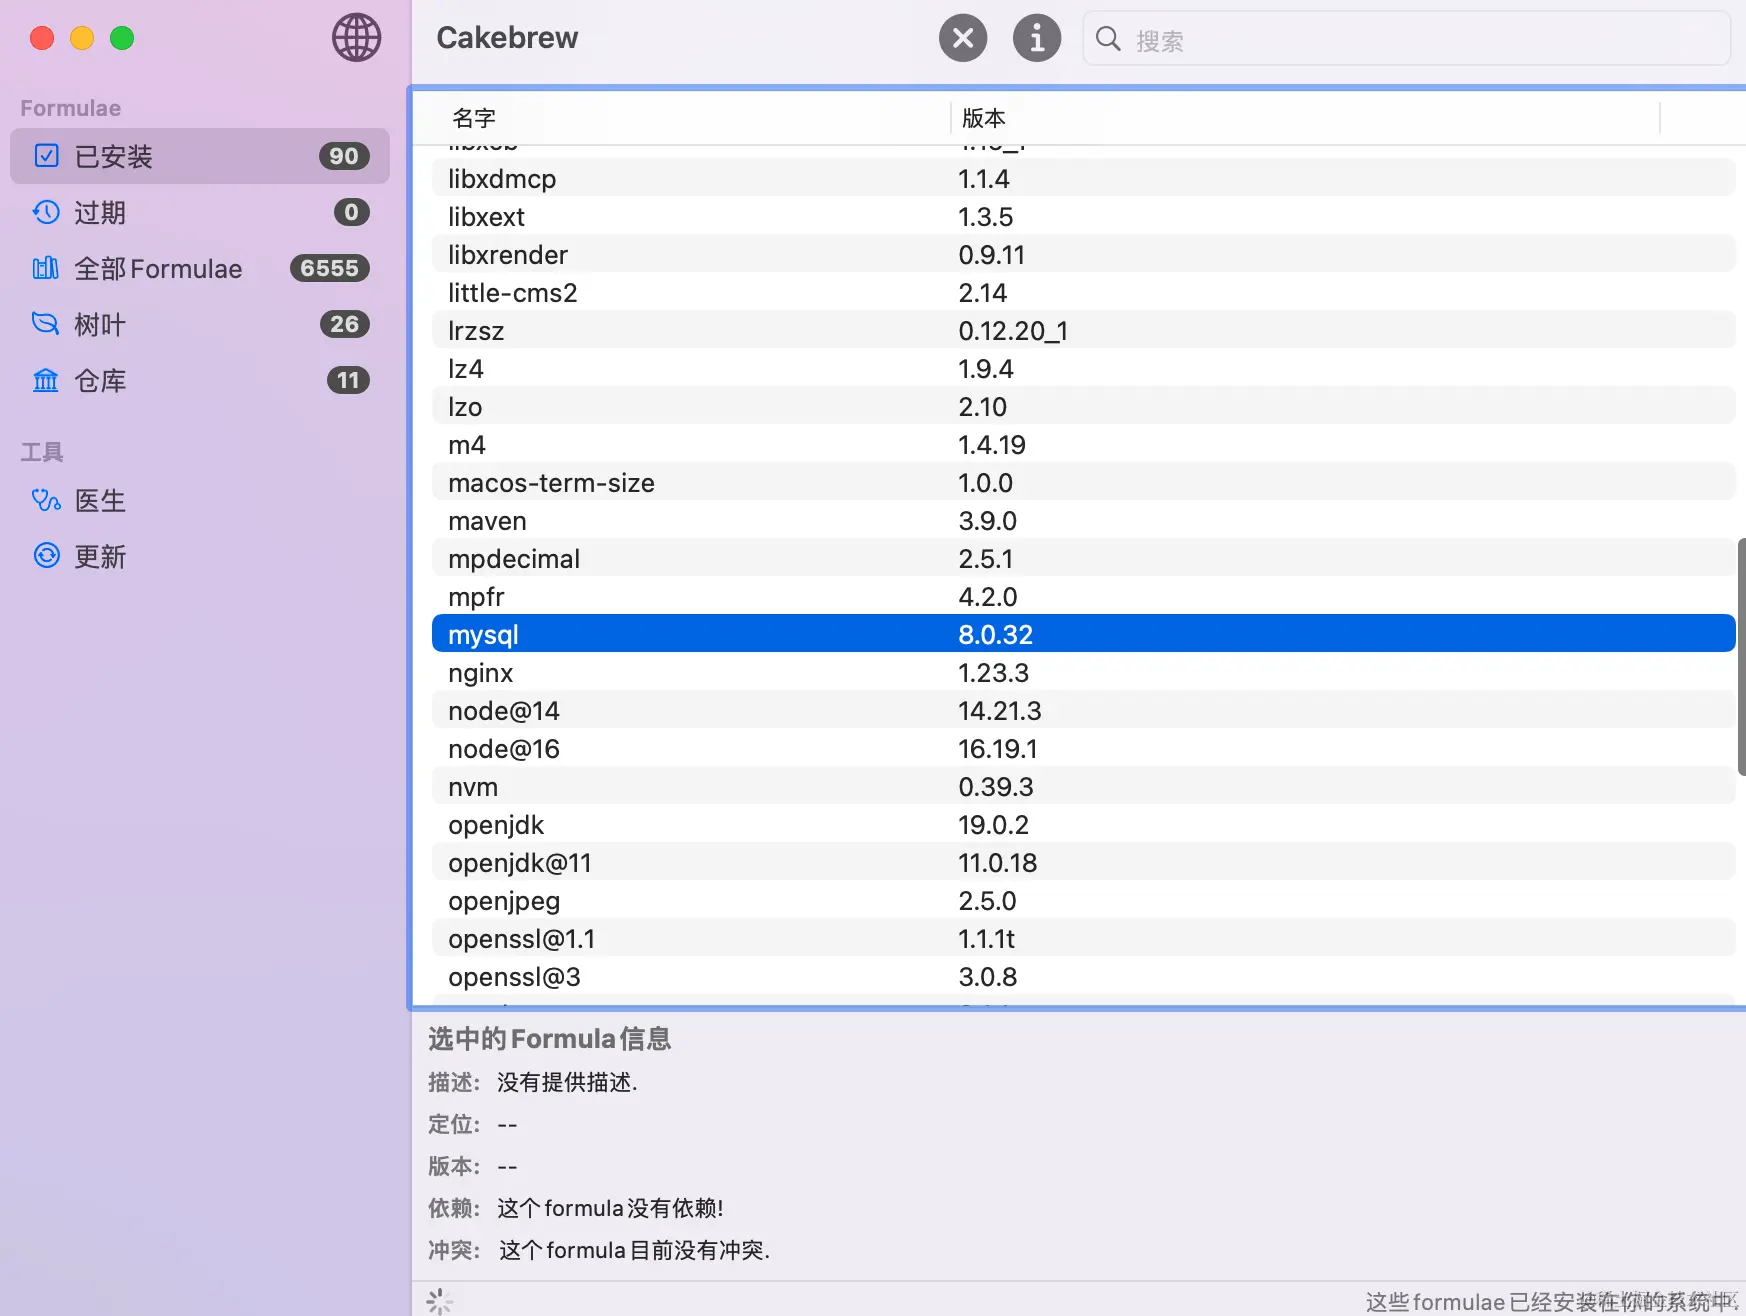Click the 这个 formula 没有依赖 dependency text
This screenshot has height=1316, width=1746.
coord(610,1208)
